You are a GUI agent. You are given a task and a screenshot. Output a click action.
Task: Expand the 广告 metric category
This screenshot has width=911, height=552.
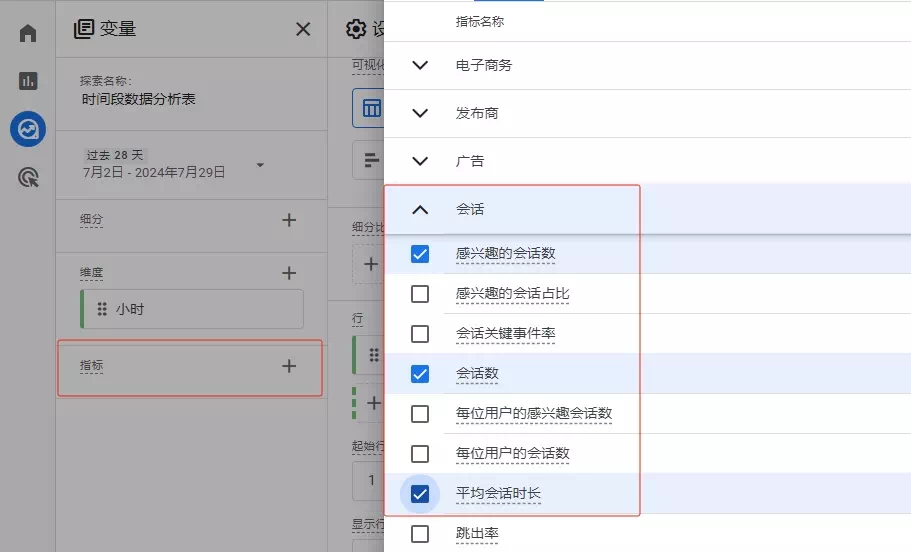[x=420, y=162]
